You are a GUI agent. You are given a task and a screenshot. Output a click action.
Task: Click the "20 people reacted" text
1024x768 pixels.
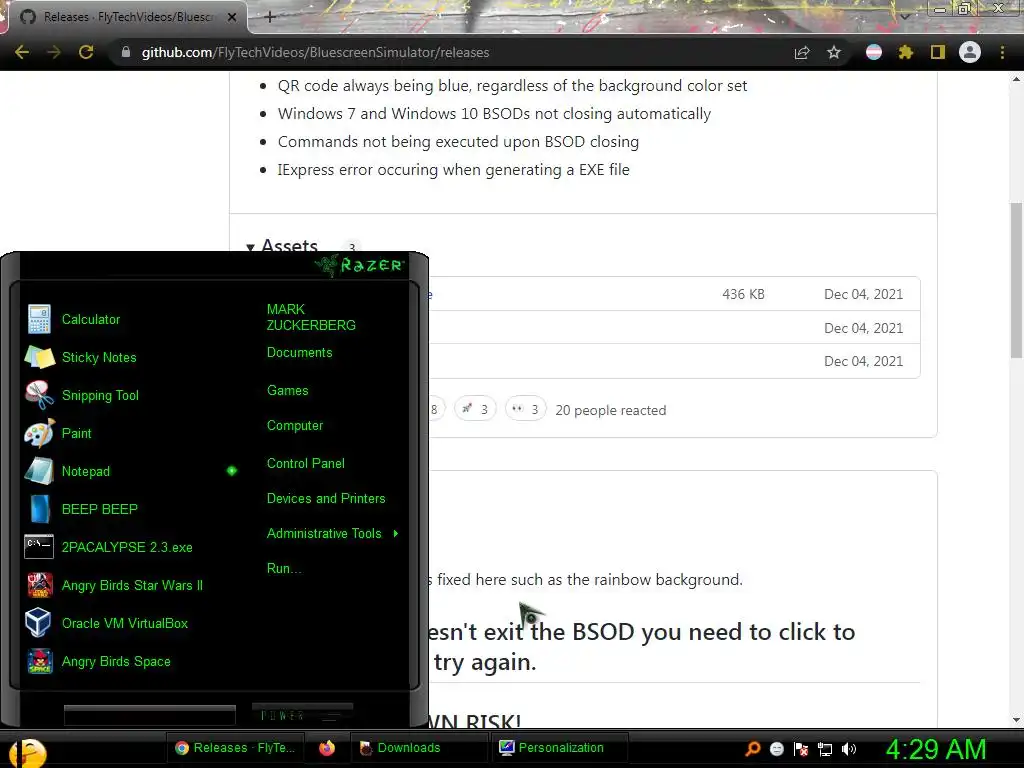[x=611, y=410]
